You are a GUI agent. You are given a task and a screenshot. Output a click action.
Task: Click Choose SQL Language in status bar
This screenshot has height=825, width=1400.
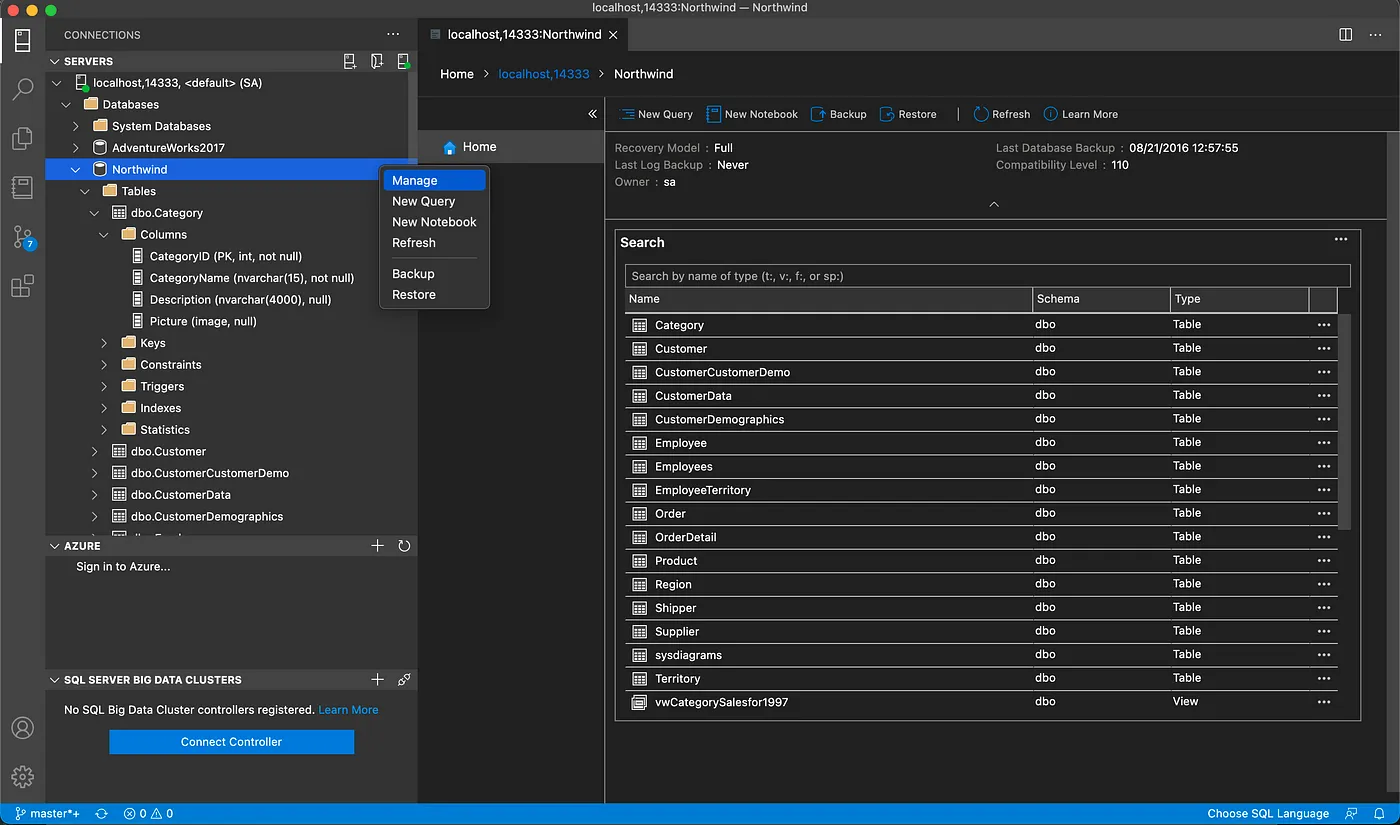point(1268,813)
